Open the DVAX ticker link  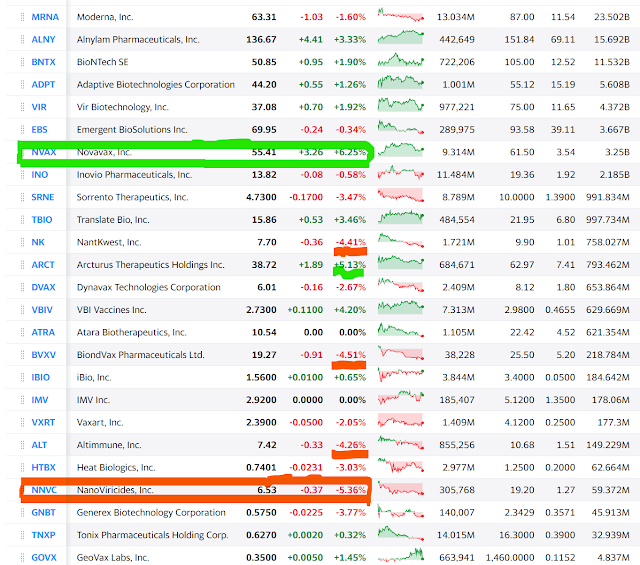43,287
